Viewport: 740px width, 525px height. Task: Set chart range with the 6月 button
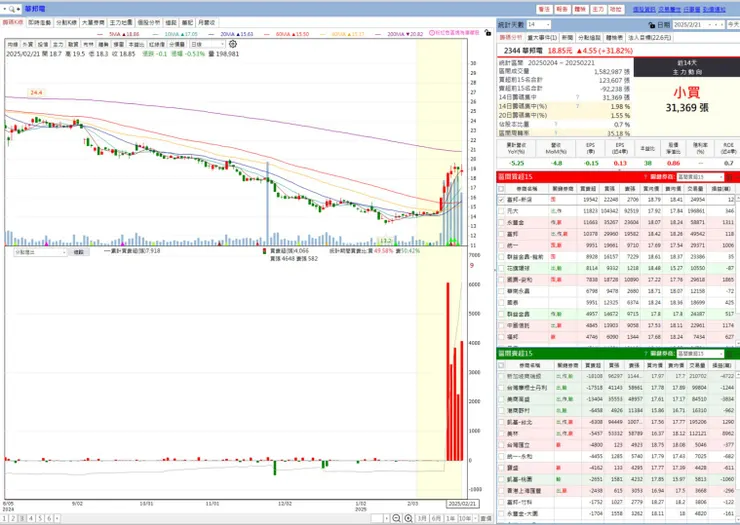tap(436, 518)
